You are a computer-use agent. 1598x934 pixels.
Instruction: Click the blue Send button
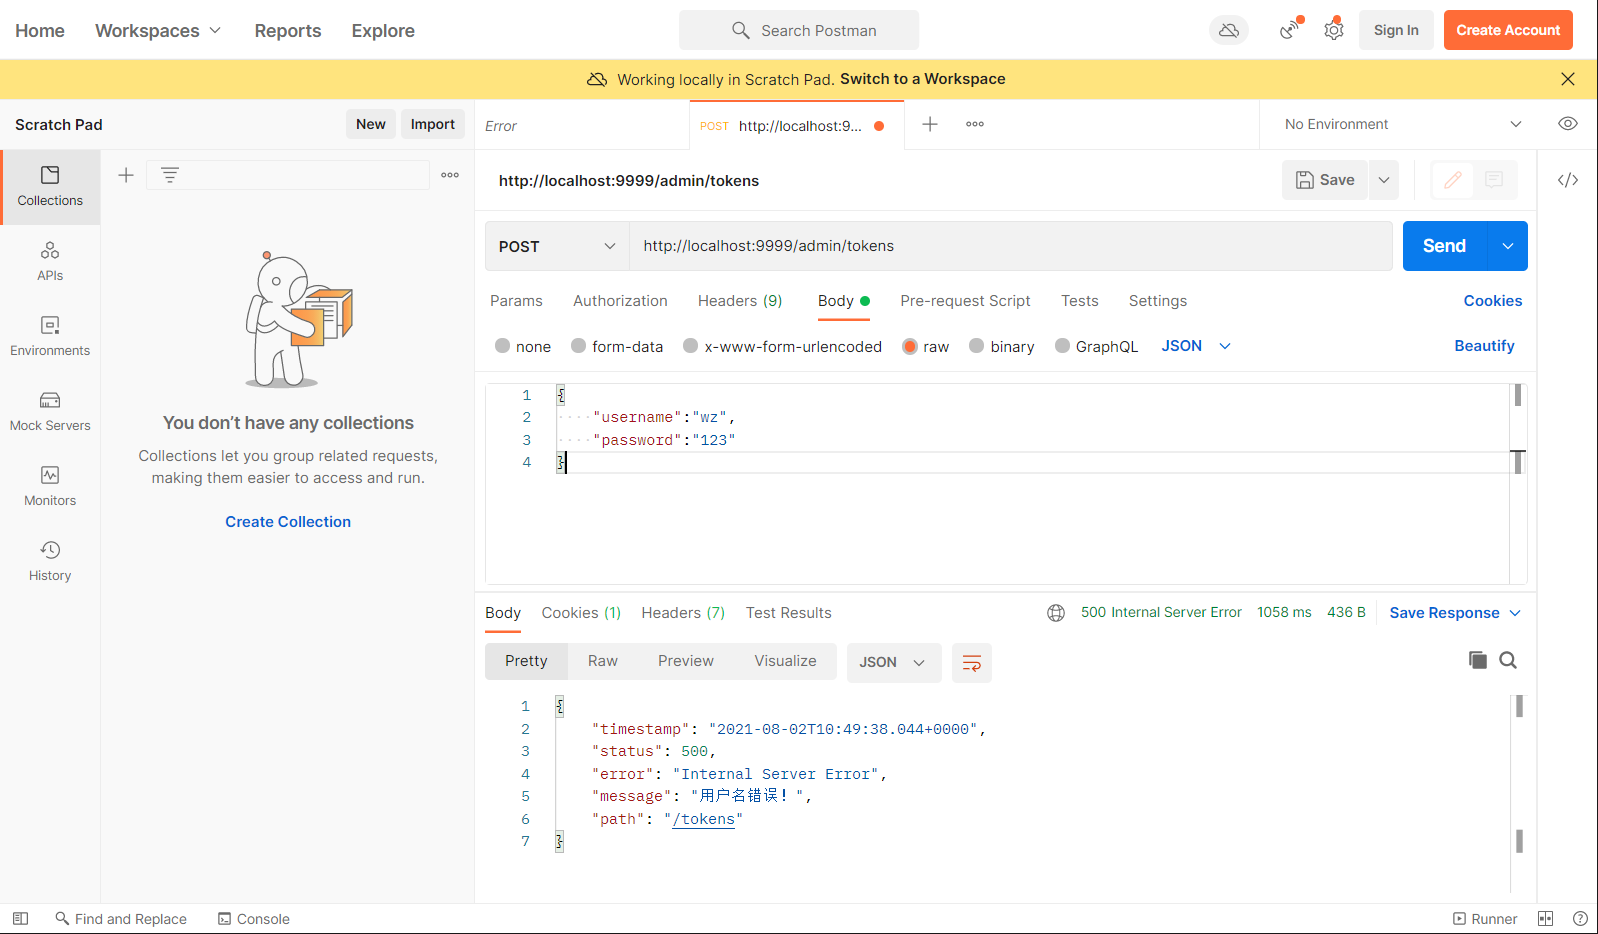(1445, 246)
